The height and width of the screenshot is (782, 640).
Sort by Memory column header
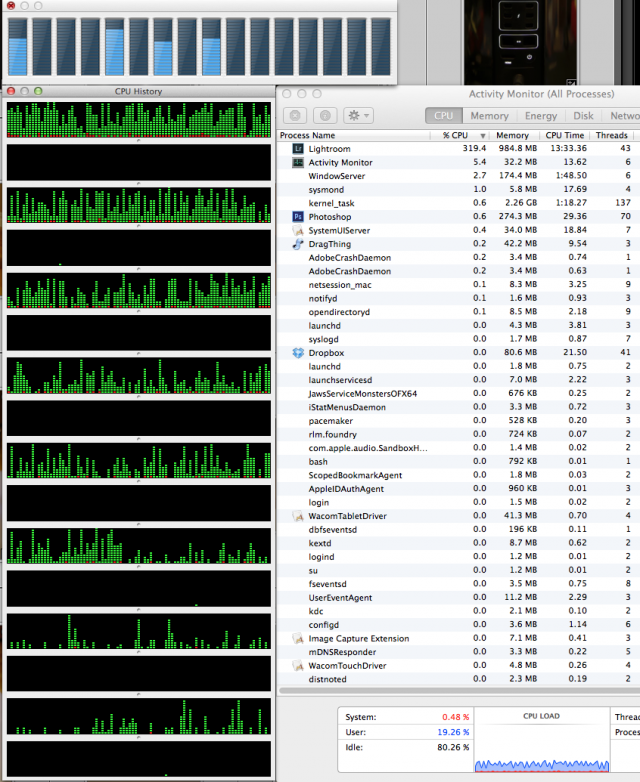[x=514, y=135]
